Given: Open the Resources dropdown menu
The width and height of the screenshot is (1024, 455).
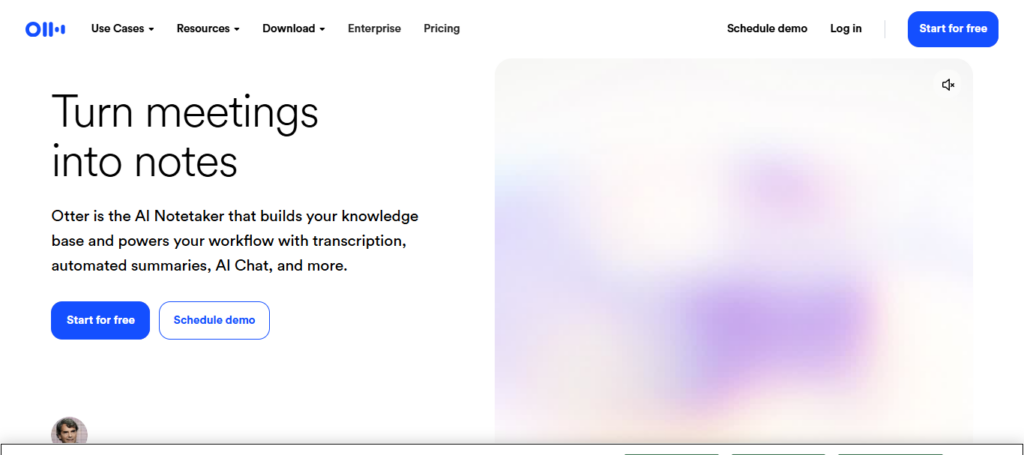Looking at the screenshot, I should pyautogui.click(x=208, y=29).
